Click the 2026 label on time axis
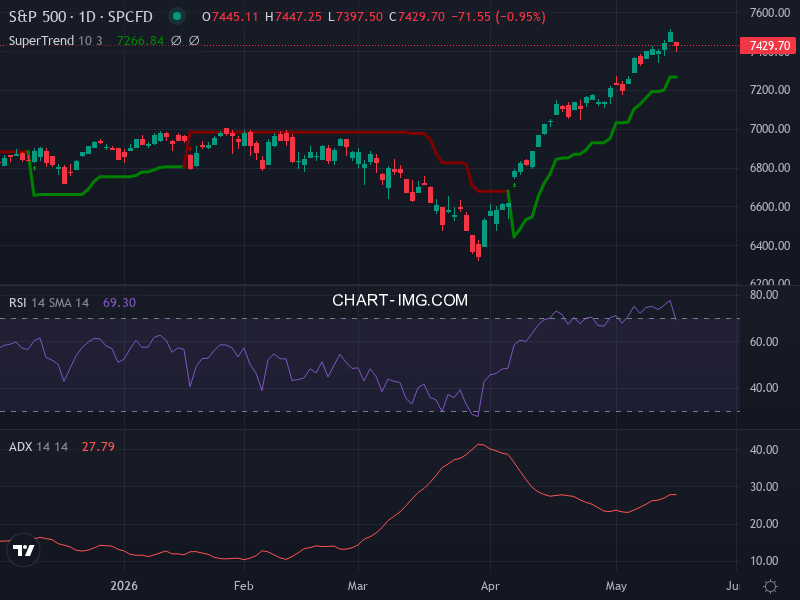The width and height of the screenshot is (800, 600). pyautogui.click(x=124, y=586)
